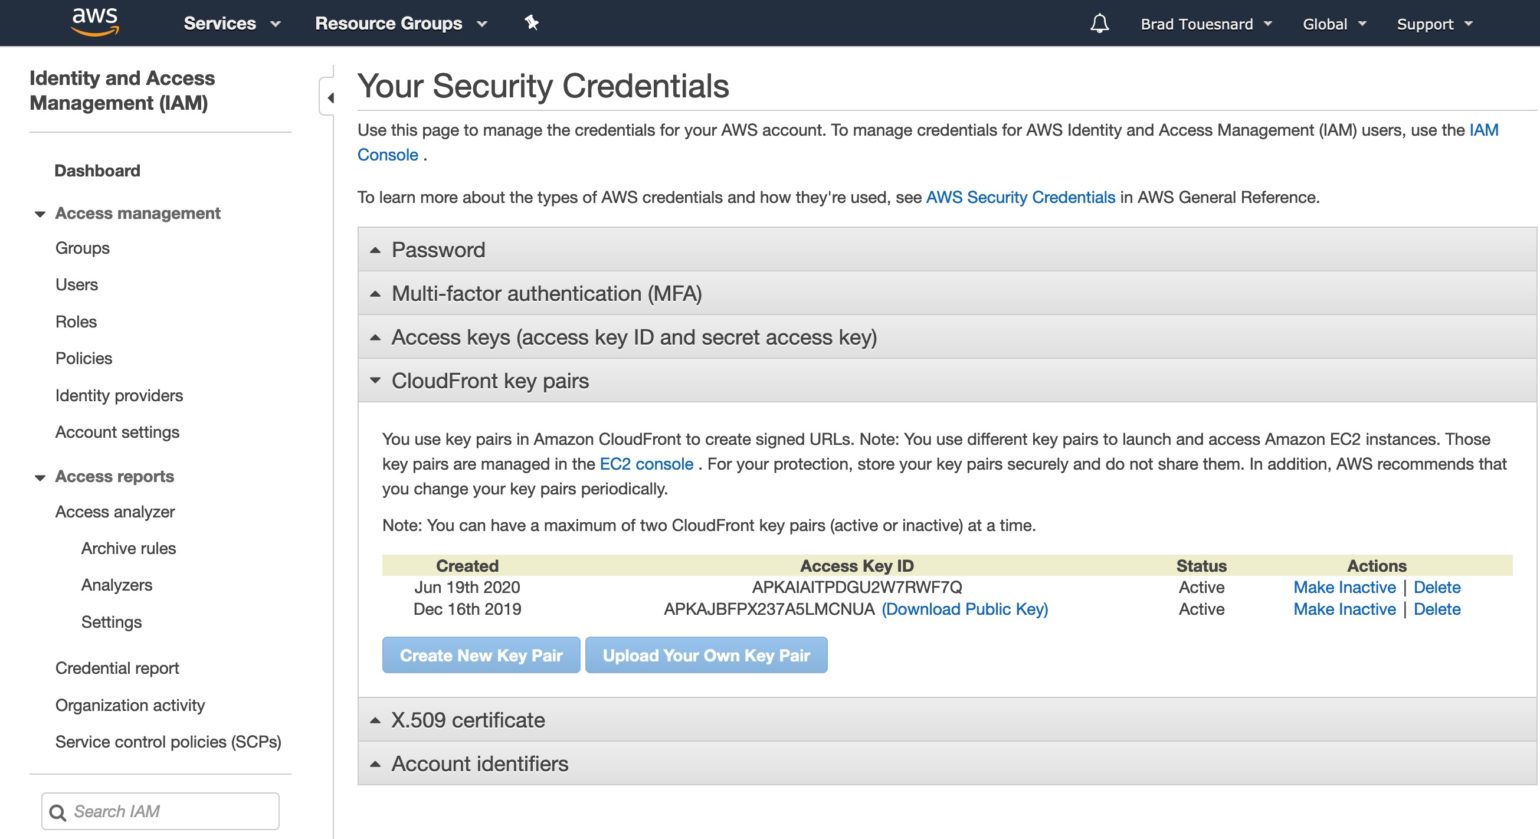Expand the Multi-factor authentication (MFA) section
The image size is (1540, 839).
(947, 294)
